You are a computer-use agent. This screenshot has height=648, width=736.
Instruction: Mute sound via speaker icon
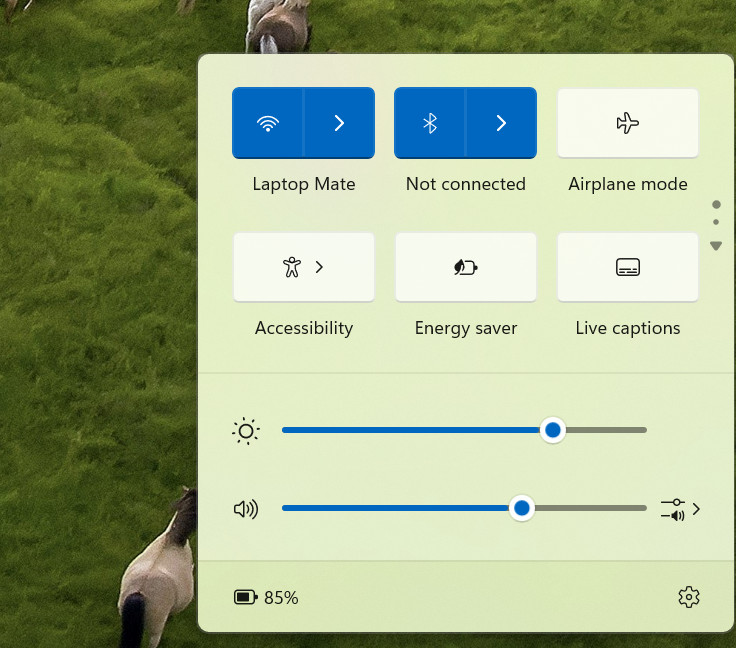pos(246,509)
